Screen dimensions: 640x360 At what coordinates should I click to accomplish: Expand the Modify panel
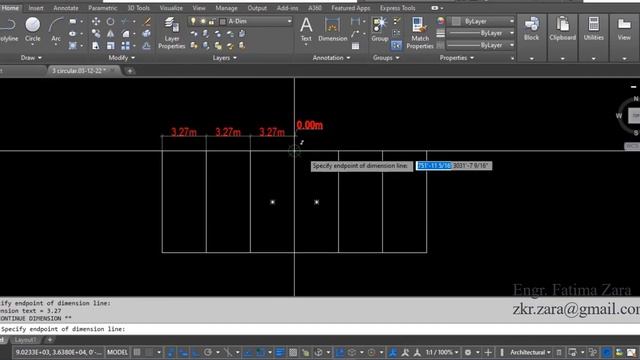pyautogui.click(x=122, y=58)
